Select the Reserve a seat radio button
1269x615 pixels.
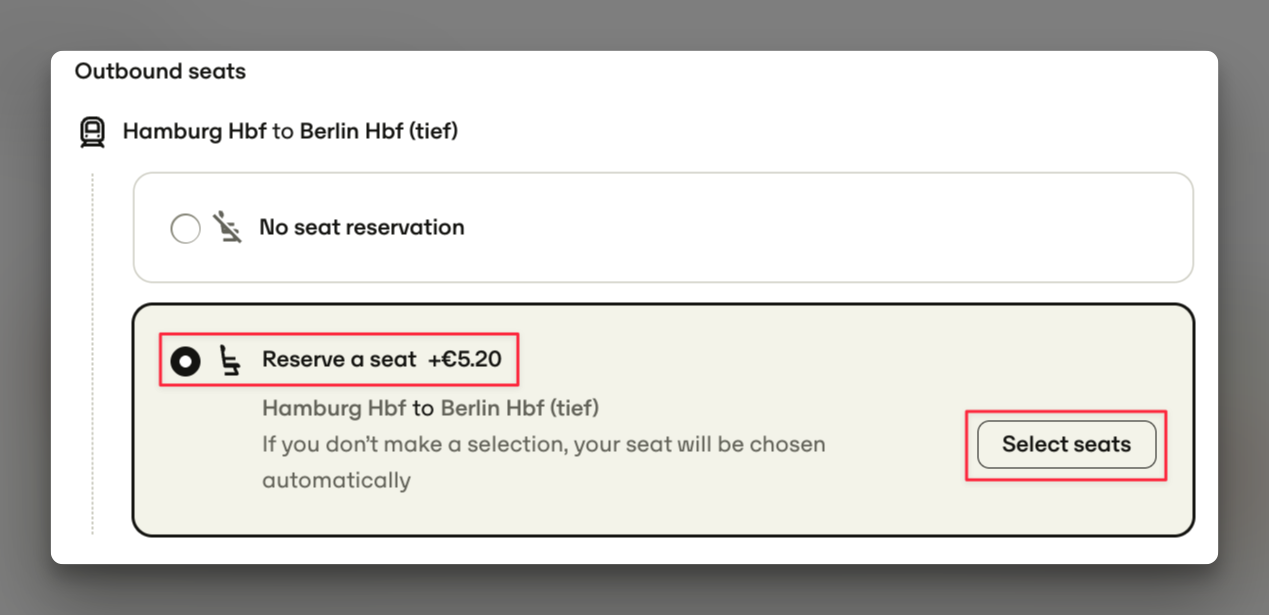[x=185, y=360]
